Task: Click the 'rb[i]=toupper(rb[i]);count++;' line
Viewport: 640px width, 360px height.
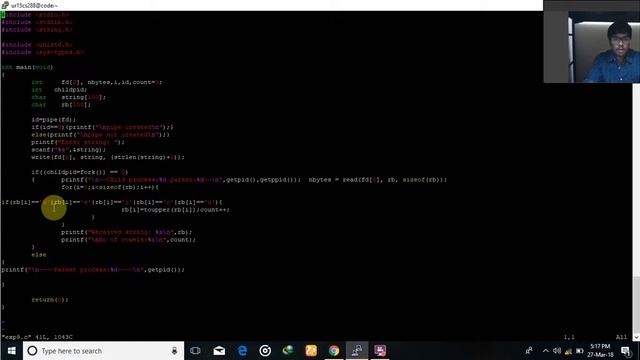Action: tap(176, 210)
